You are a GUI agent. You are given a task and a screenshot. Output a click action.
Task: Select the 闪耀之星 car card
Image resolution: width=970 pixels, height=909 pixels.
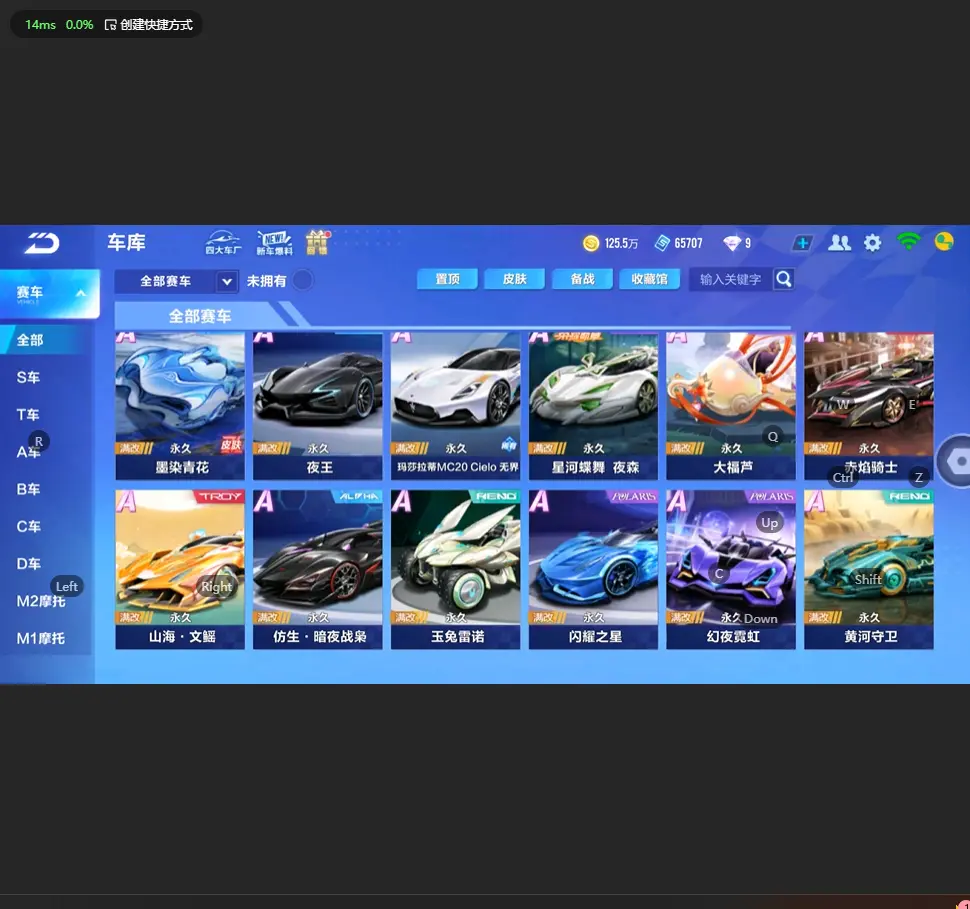pyautogui.click(x=593, y=569)
